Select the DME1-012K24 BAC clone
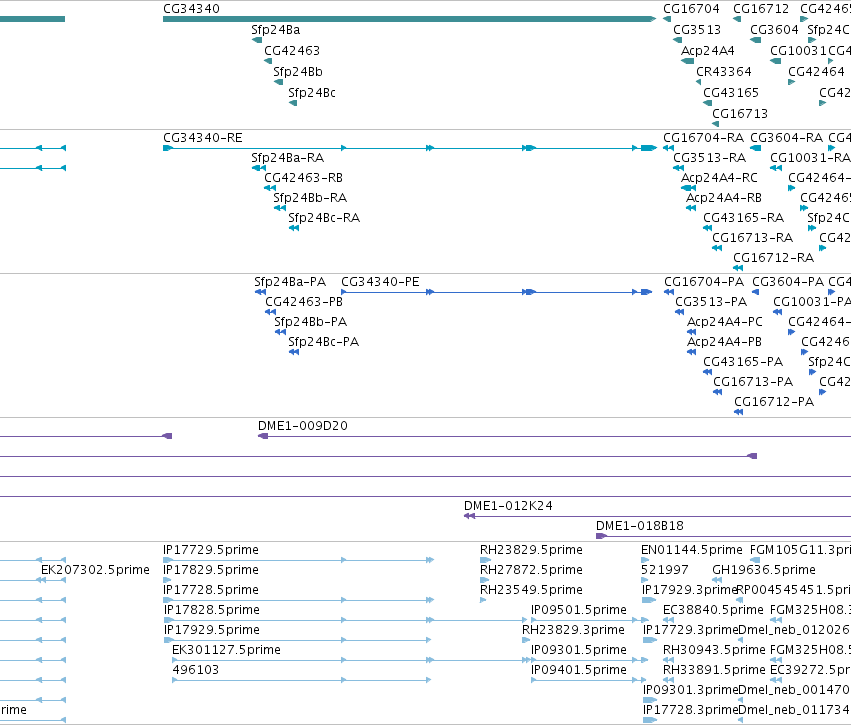This screenshot has height=725, width=851. coord(657,516)
